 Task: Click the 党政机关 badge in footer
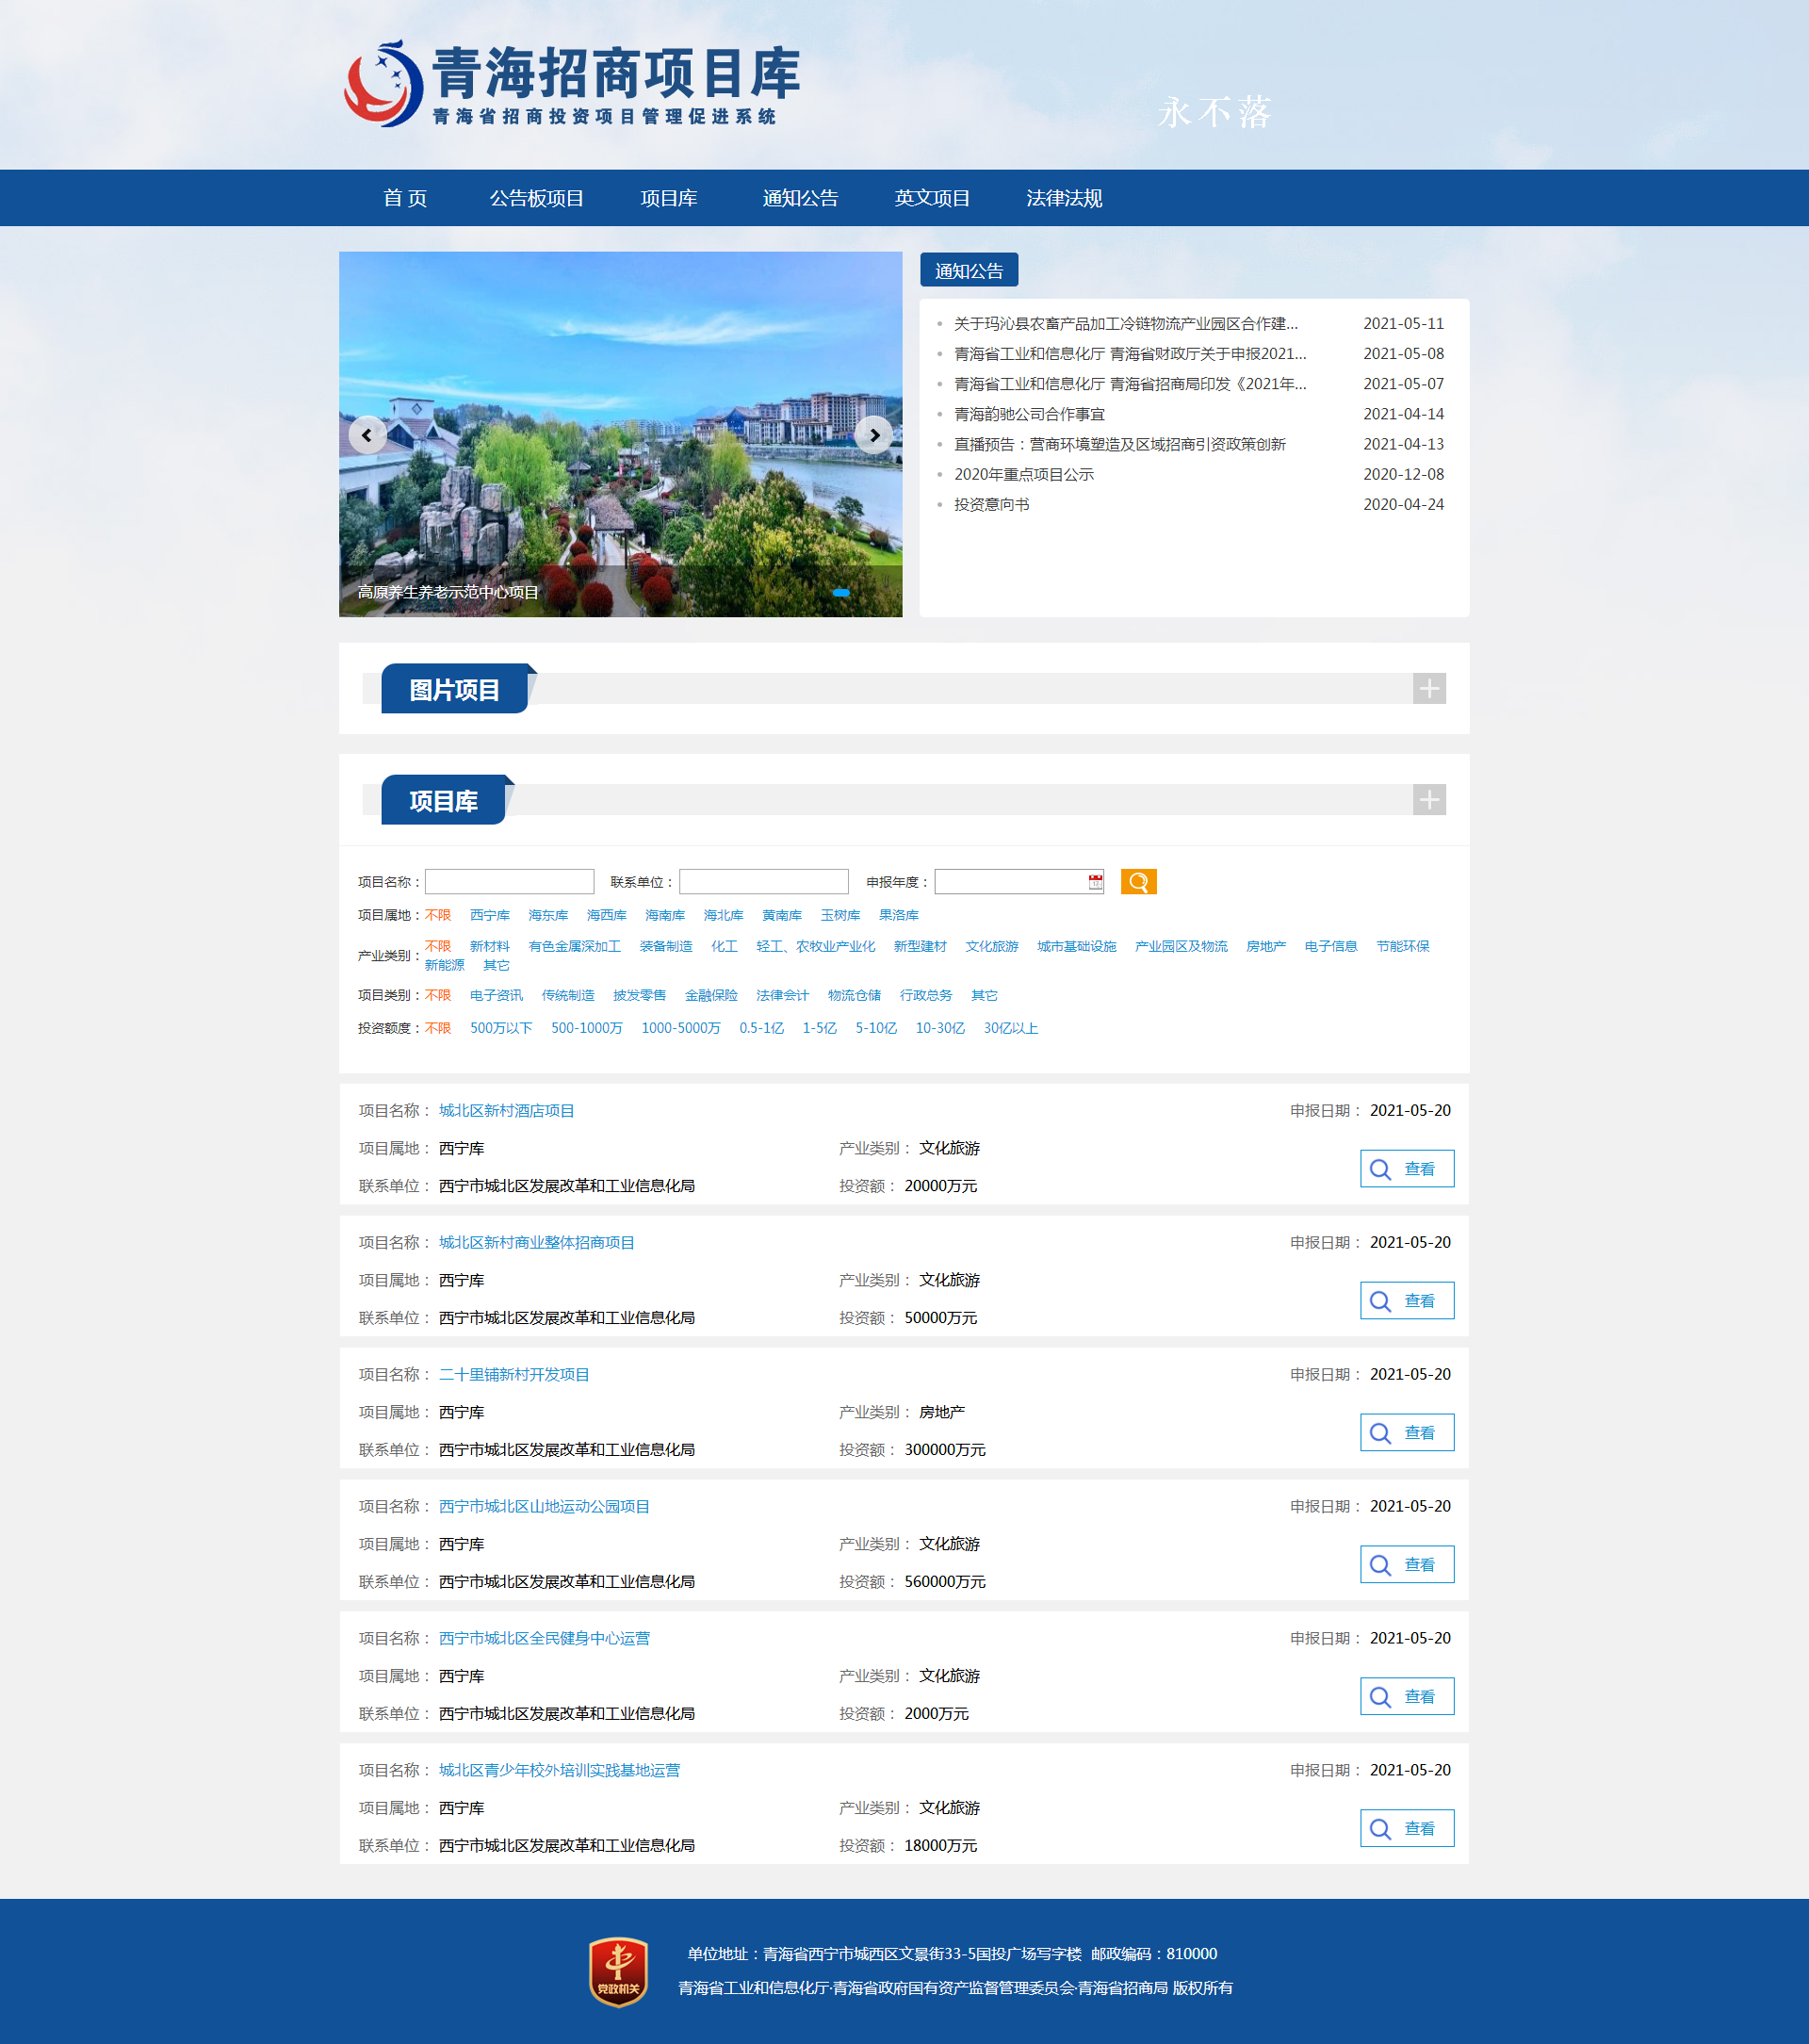tap(618, 1971)
